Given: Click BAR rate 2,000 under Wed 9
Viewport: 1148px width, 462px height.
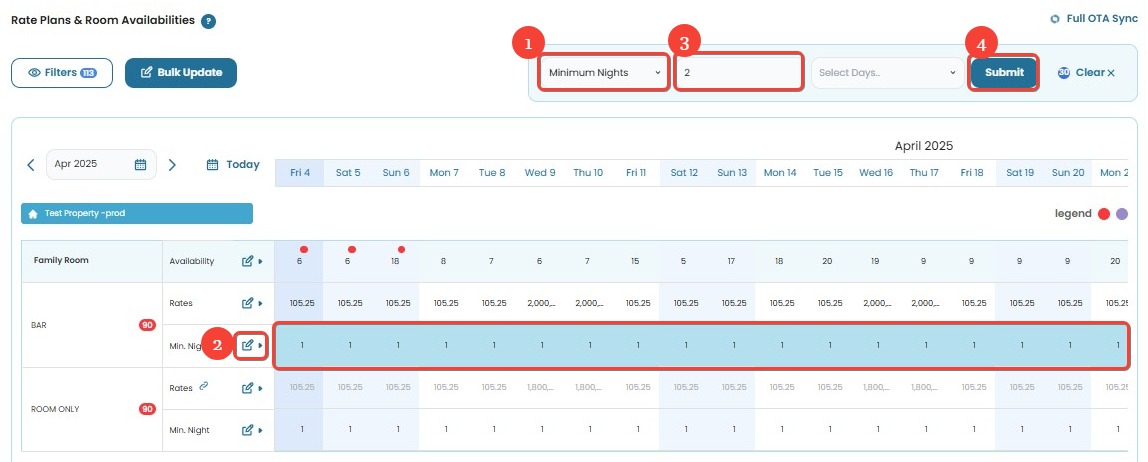Looking at the screenshot, I should (x=540, y=302).
